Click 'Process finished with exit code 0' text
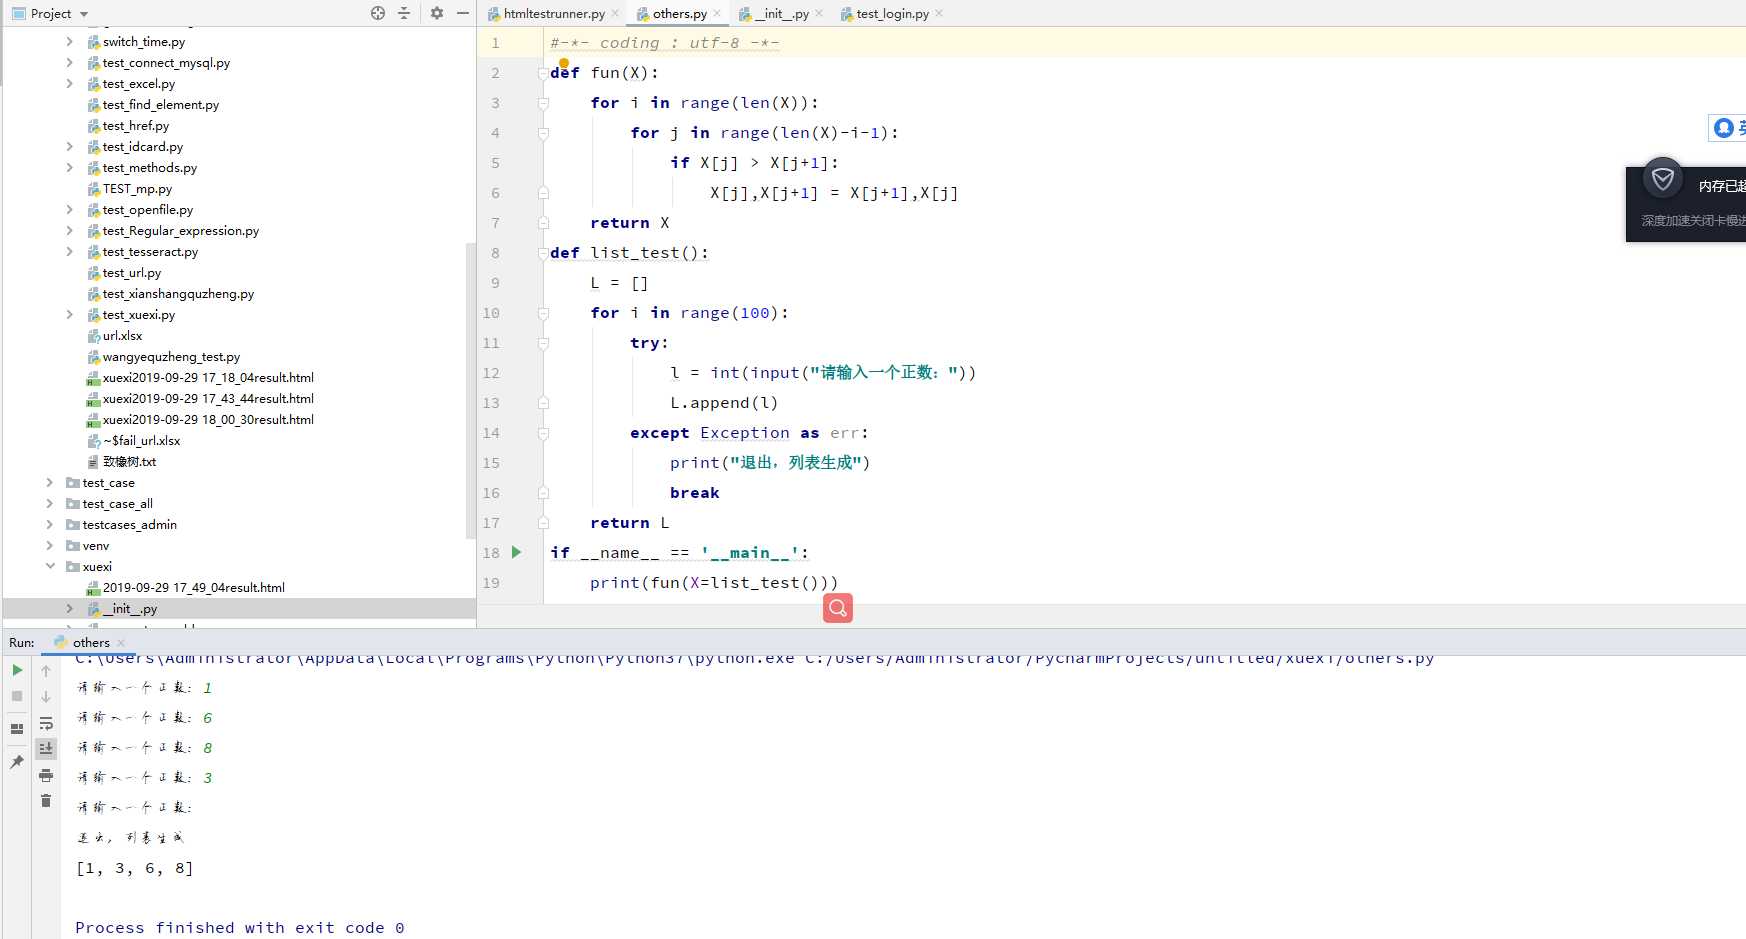This screenshot has height=939, width=1746. pos(240,928)
